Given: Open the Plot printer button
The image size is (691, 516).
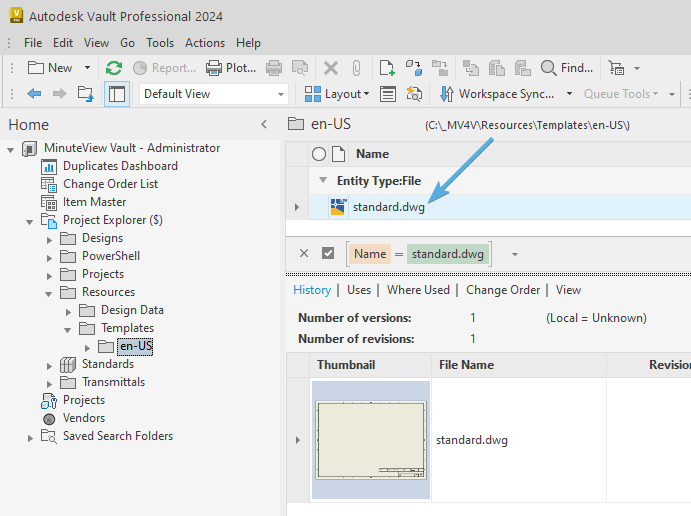Looking at the screenshot, I should [231, 68].
